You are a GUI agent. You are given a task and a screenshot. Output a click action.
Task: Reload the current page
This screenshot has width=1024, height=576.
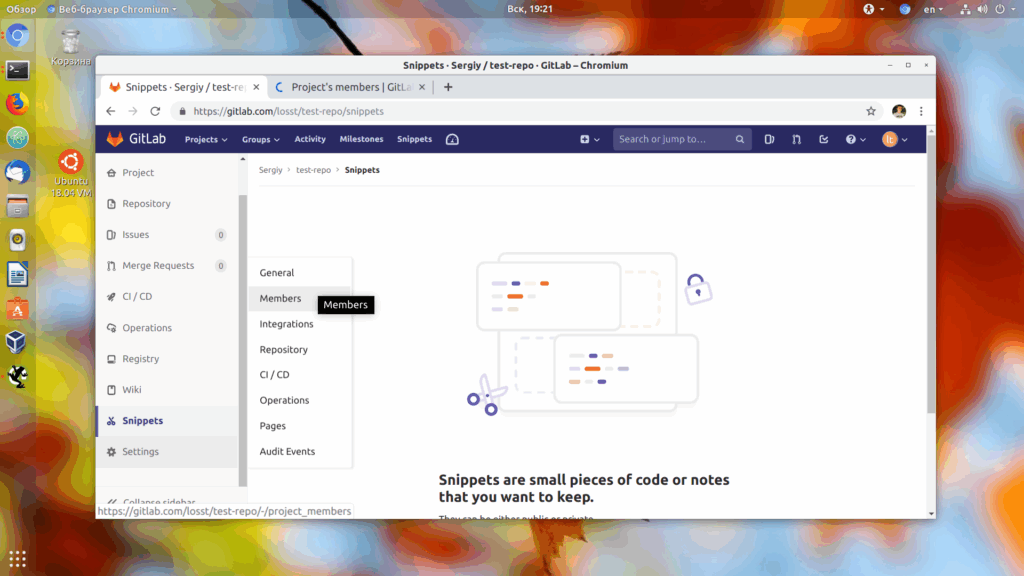pyautogui.click(x=155, y=111)
